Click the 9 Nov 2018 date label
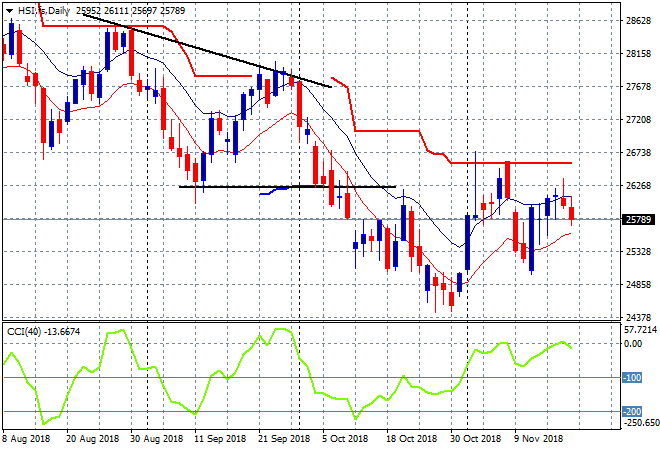Viewport: 660px width, 450px height. (x=538, y=439)
